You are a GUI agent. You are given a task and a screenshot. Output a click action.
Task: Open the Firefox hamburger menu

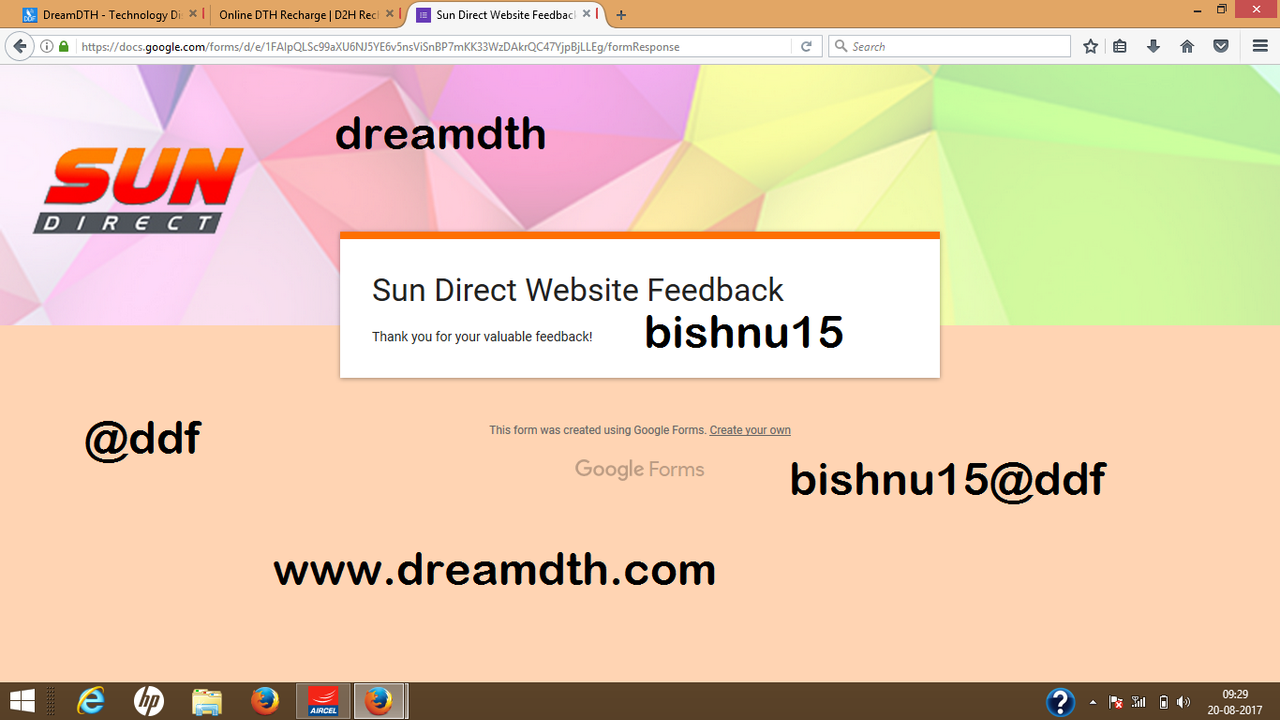coord(1260,46)
